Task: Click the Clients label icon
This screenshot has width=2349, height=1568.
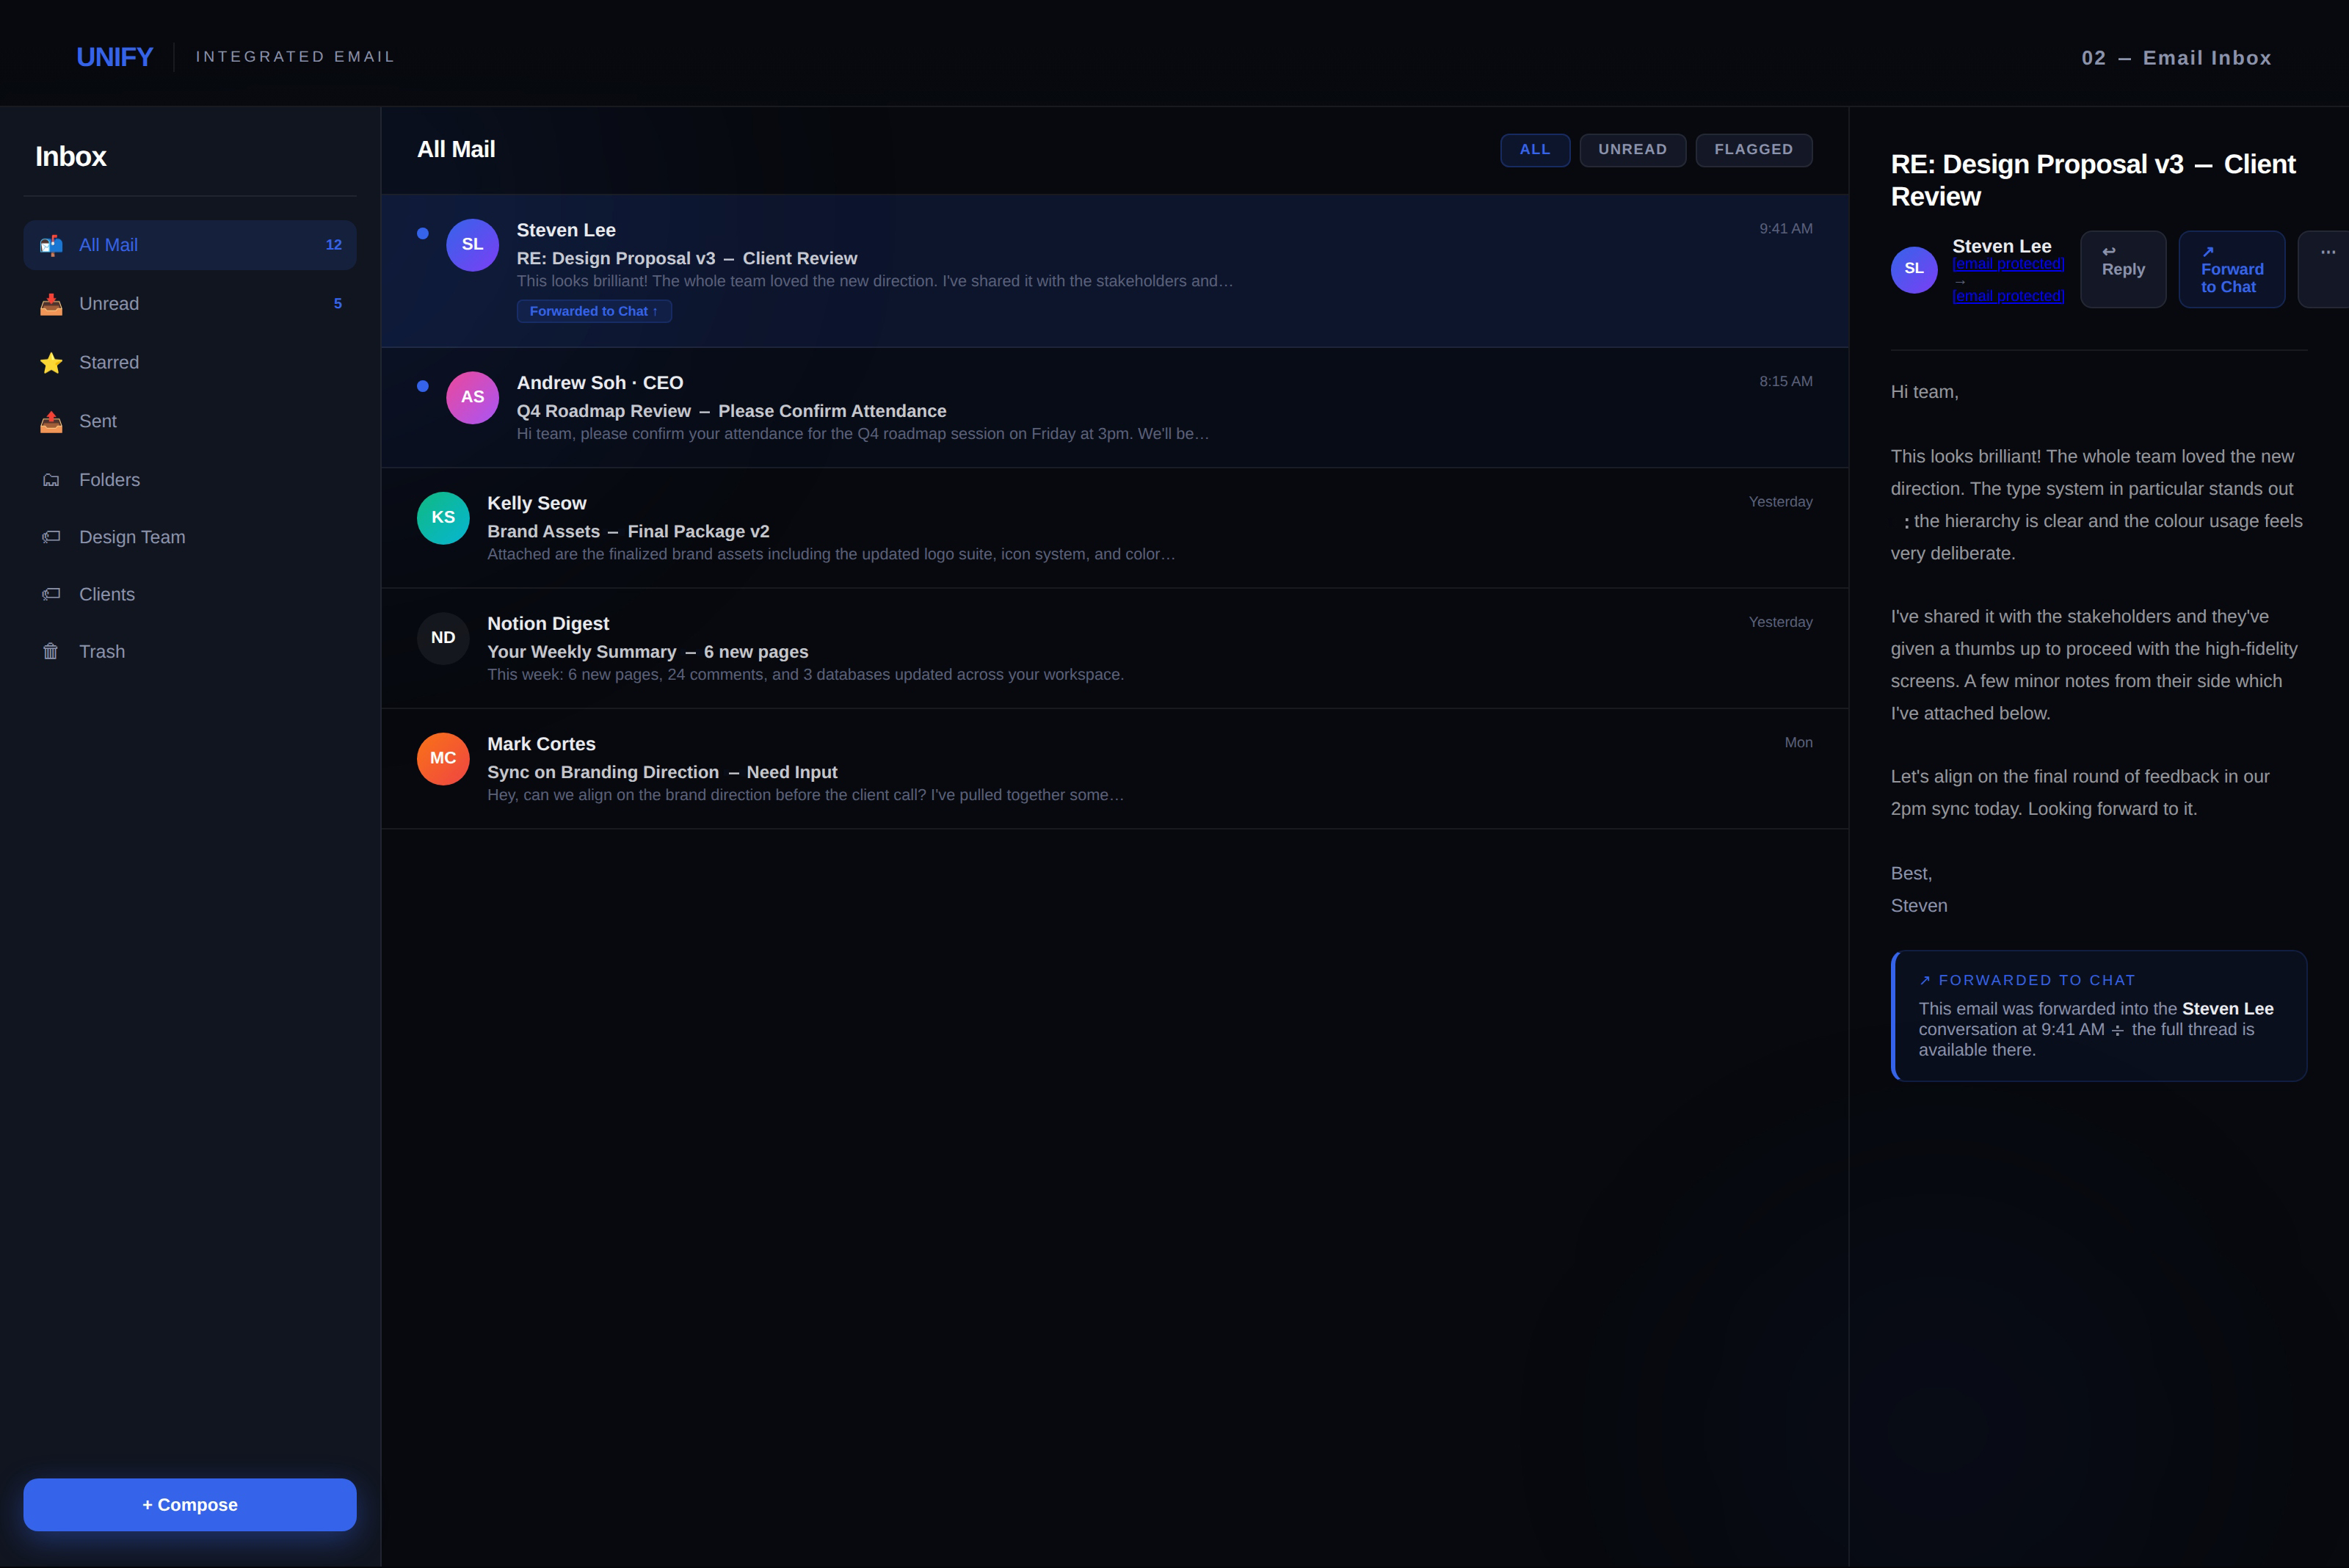Action: 51,594
